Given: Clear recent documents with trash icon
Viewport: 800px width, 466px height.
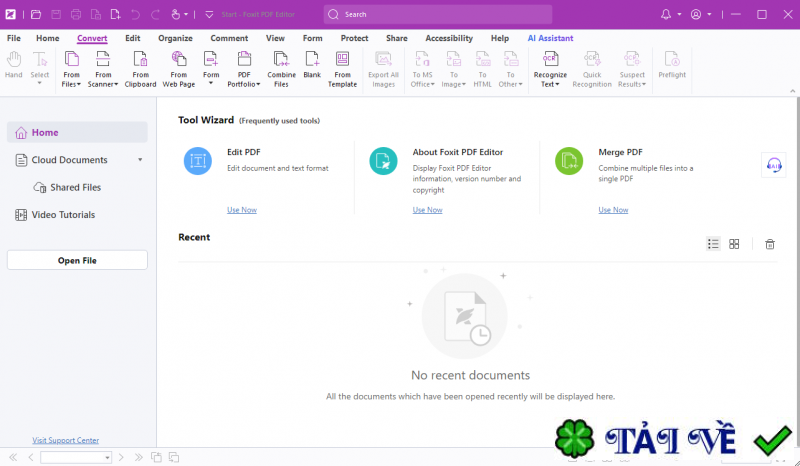Looking at the screenshot, I should tap(770, 244).
